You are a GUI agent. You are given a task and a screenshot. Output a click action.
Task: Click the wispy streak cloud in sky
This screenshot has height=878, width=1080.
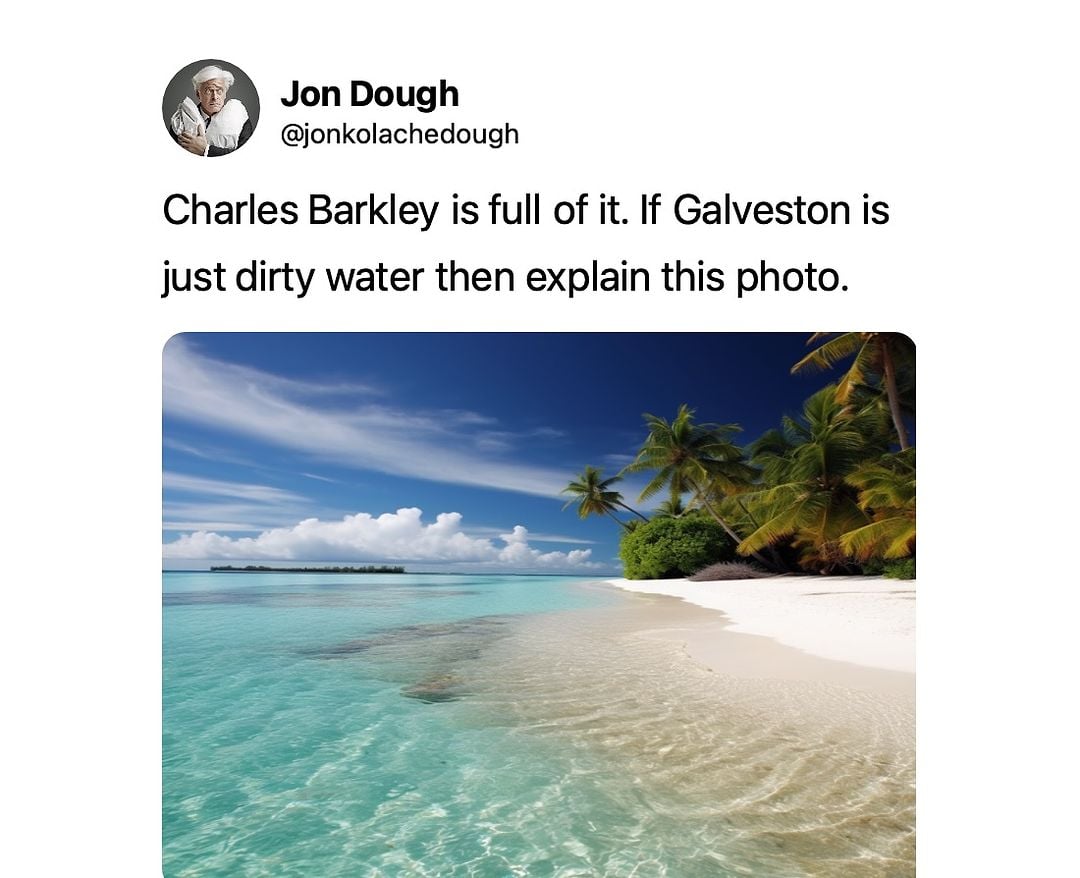coord(358,420)
